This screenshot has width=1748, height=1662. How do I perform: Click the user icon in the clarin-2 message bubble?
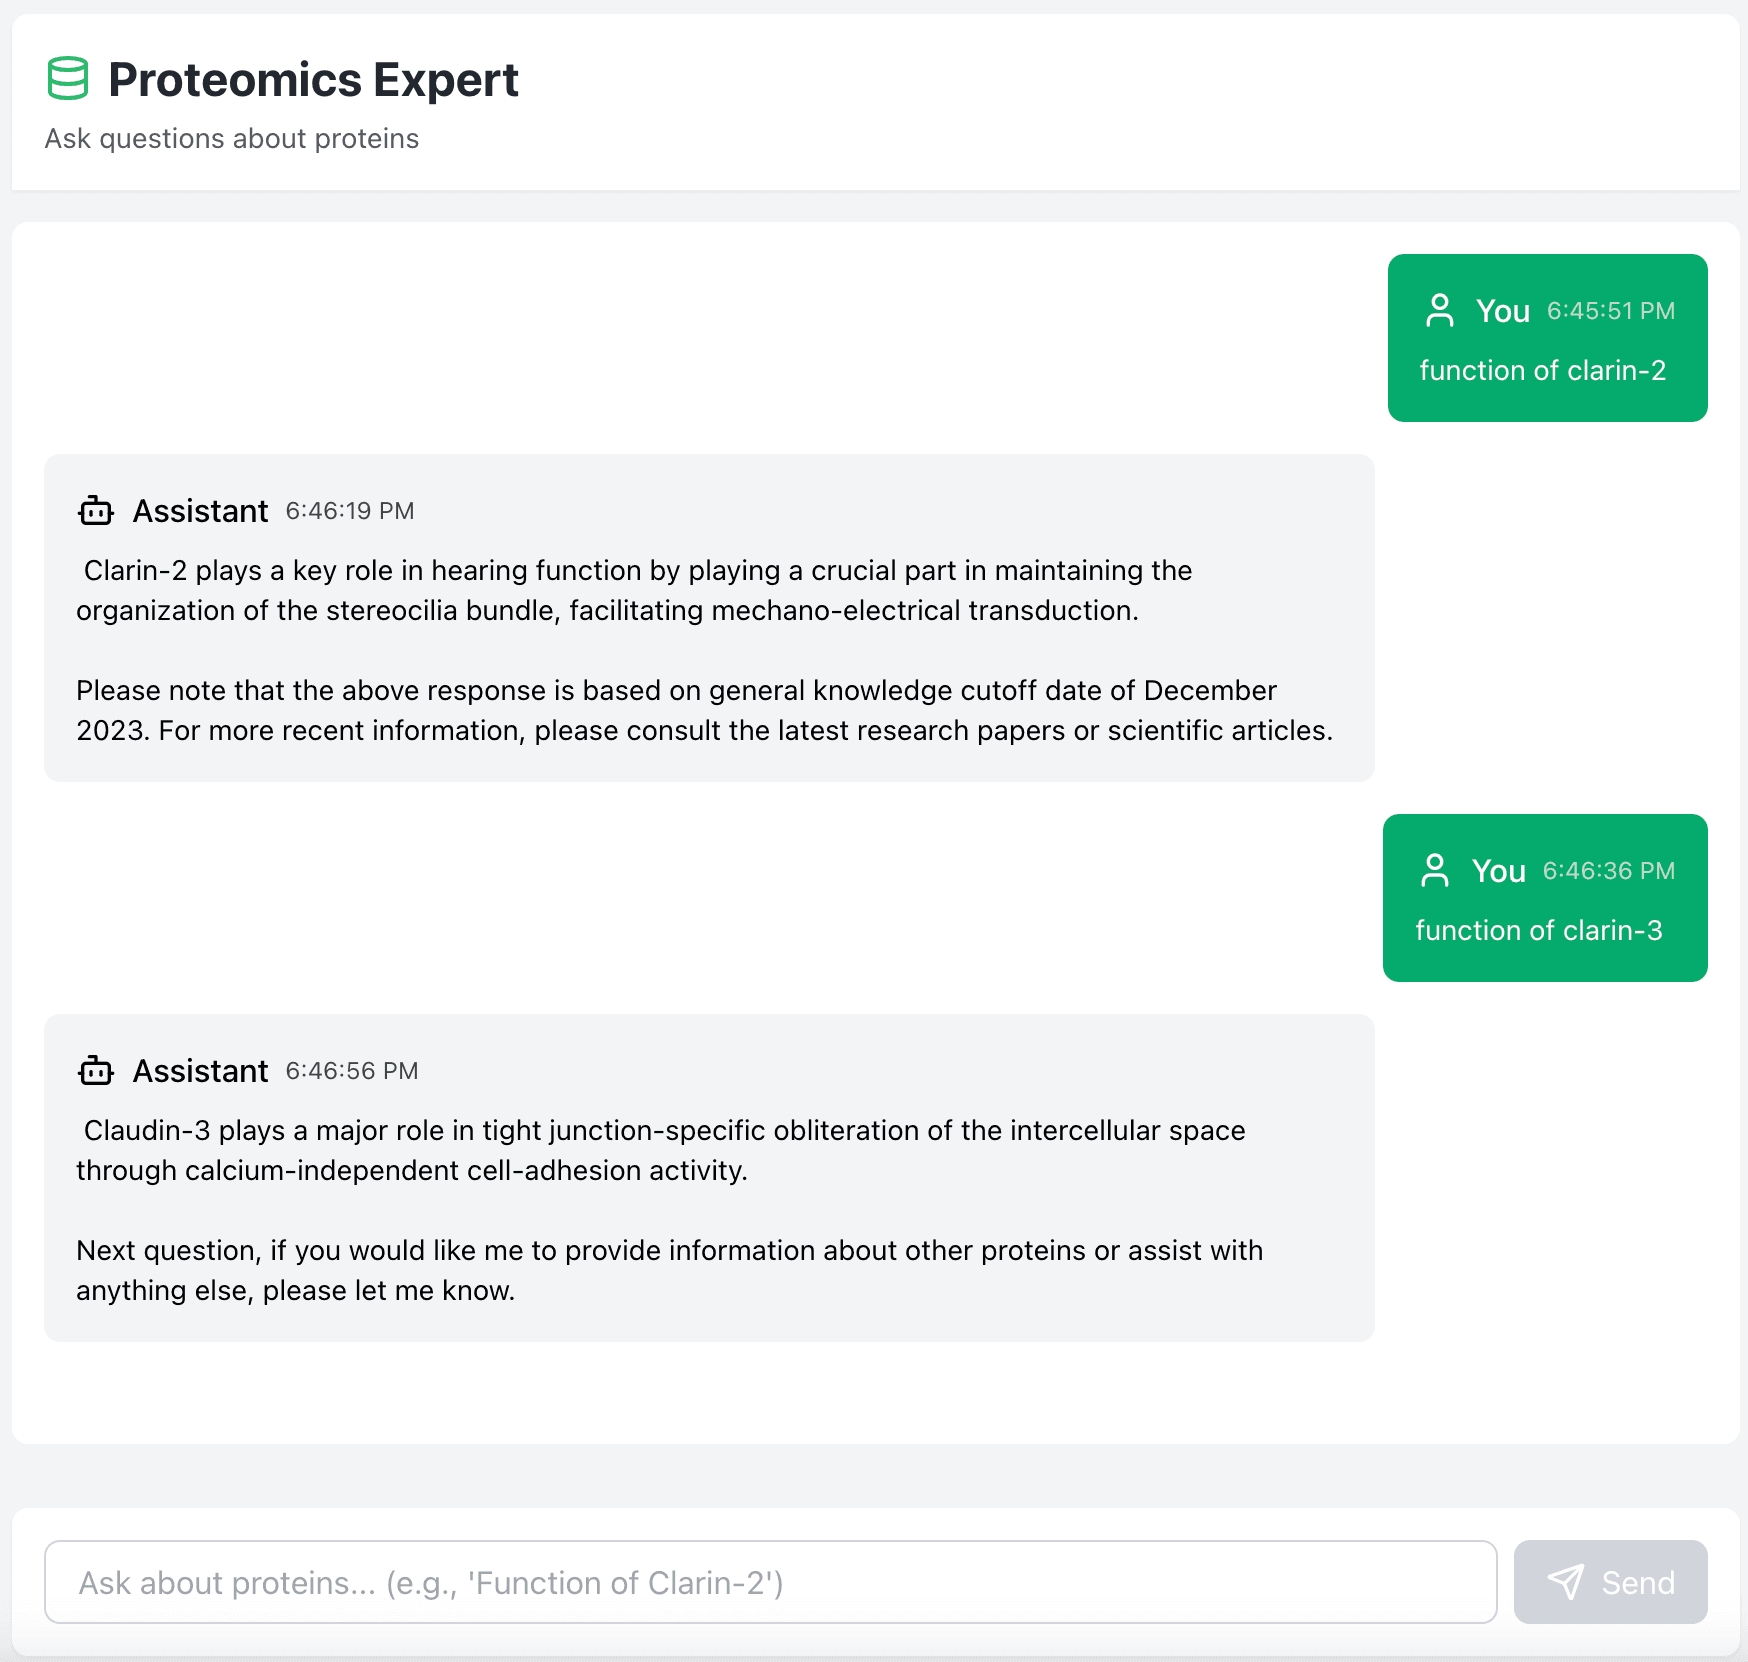1440,311
